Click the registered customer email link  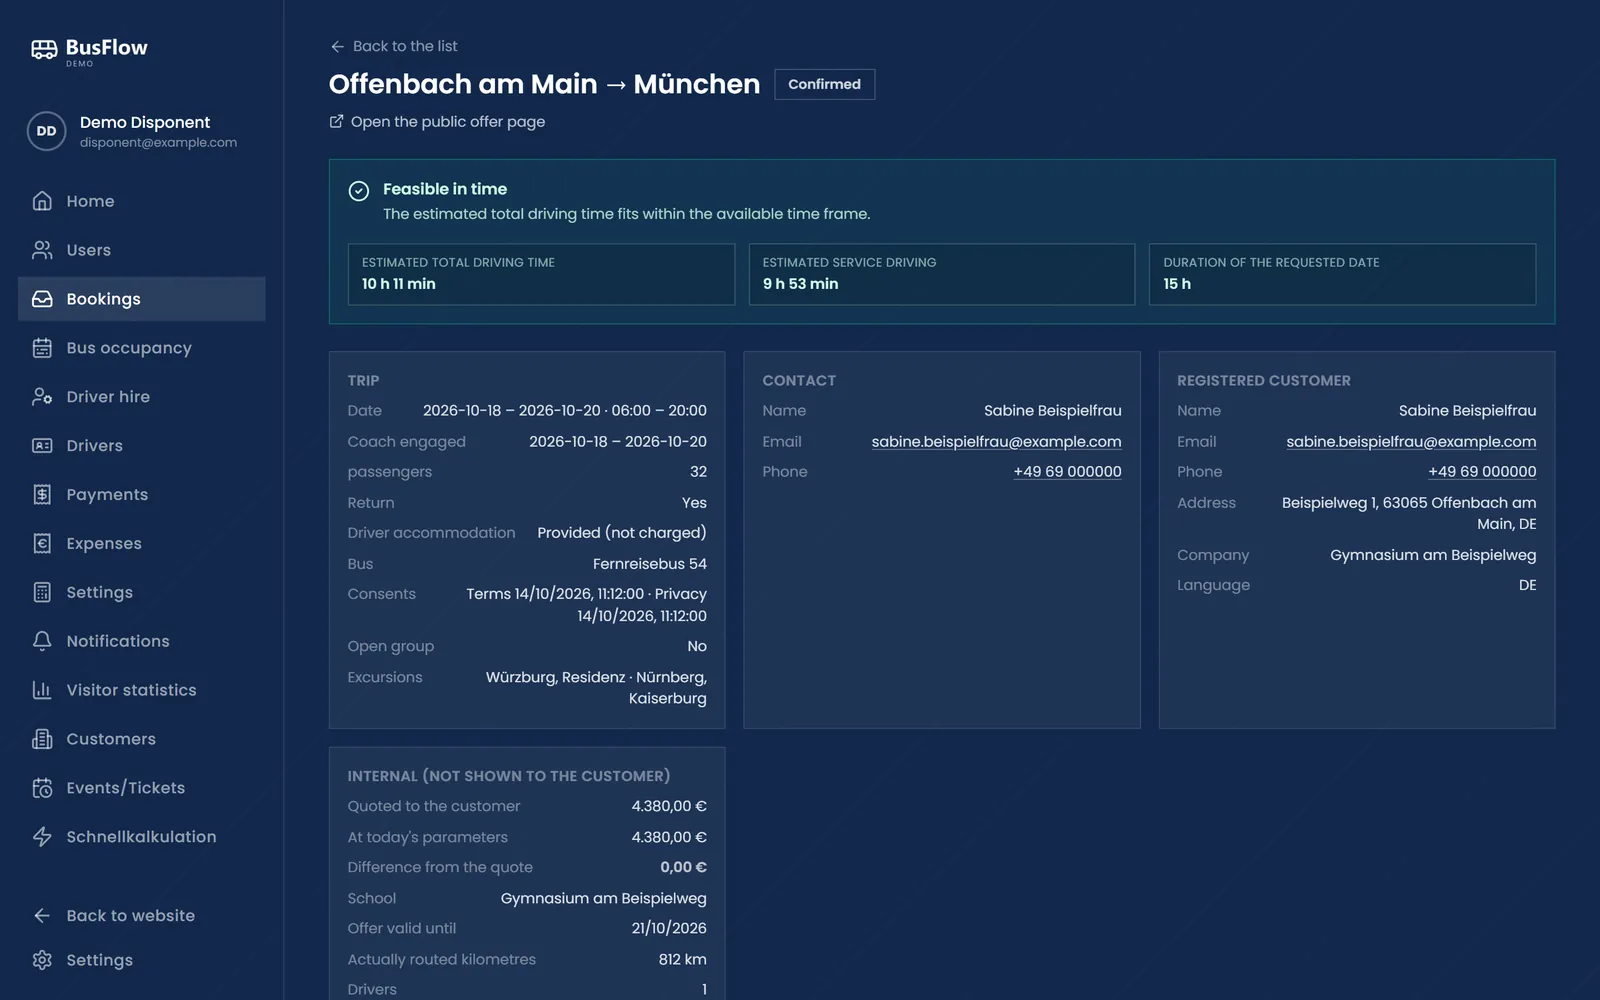(1411, 442)
